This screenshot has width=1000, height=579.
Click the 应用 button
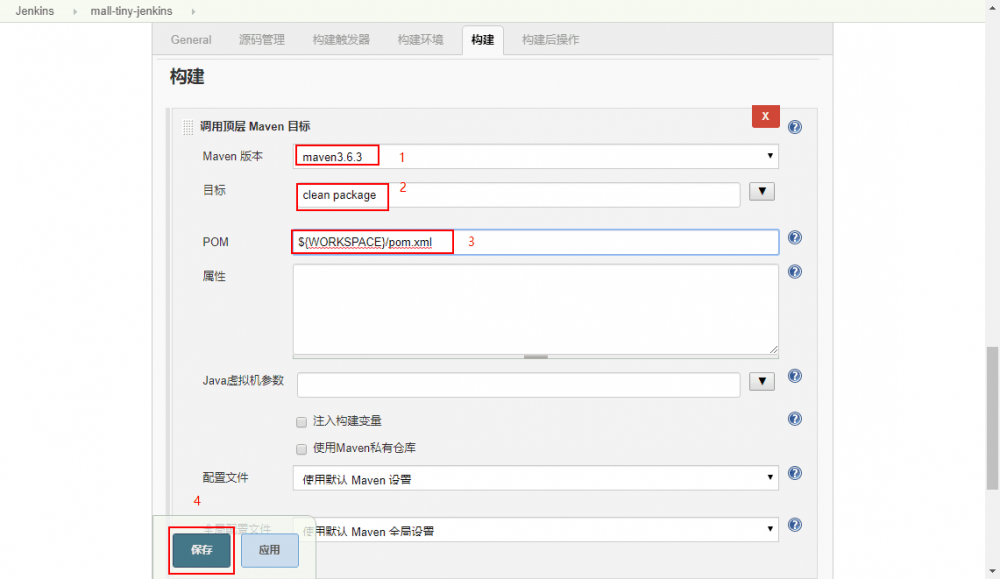[269, 550]
